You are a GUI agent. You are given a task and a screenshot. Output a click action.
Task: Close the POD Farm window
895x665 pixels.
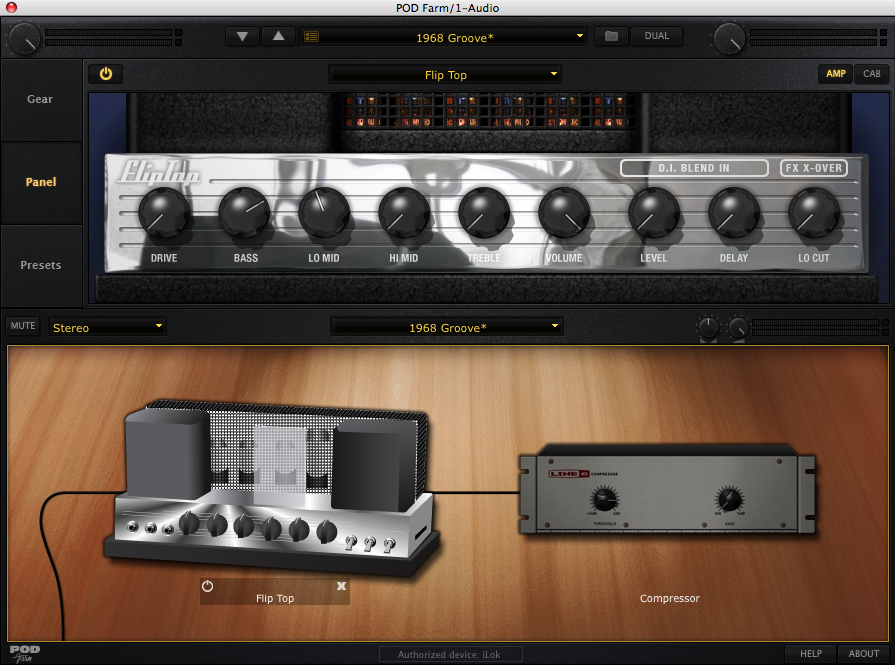click(x=11, y=7)
